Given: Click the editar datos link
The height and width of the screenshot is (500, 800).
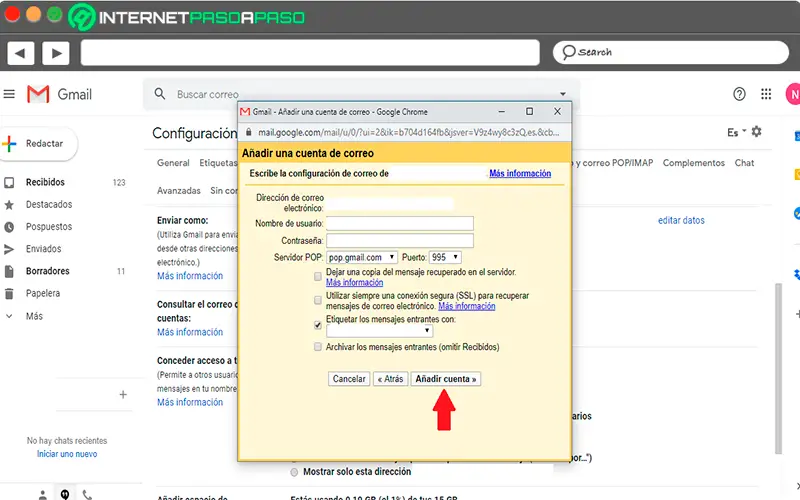Looking at the screenshot, I should coord(681,220).
